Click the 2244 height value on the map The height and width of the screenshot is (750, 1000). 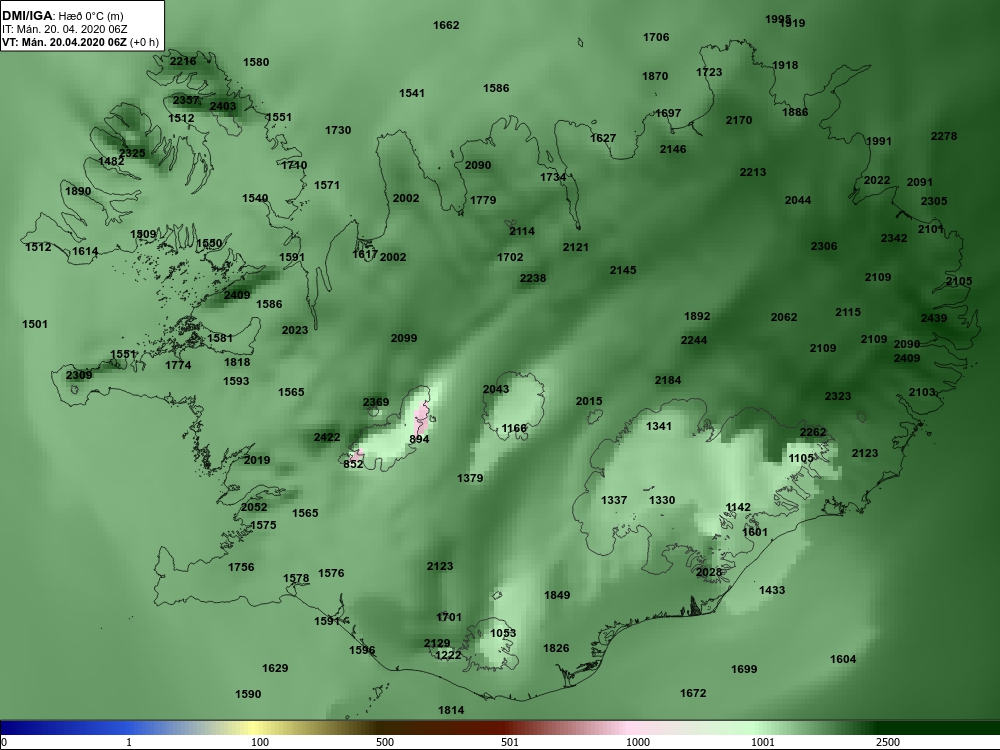[x=693, y=340]
